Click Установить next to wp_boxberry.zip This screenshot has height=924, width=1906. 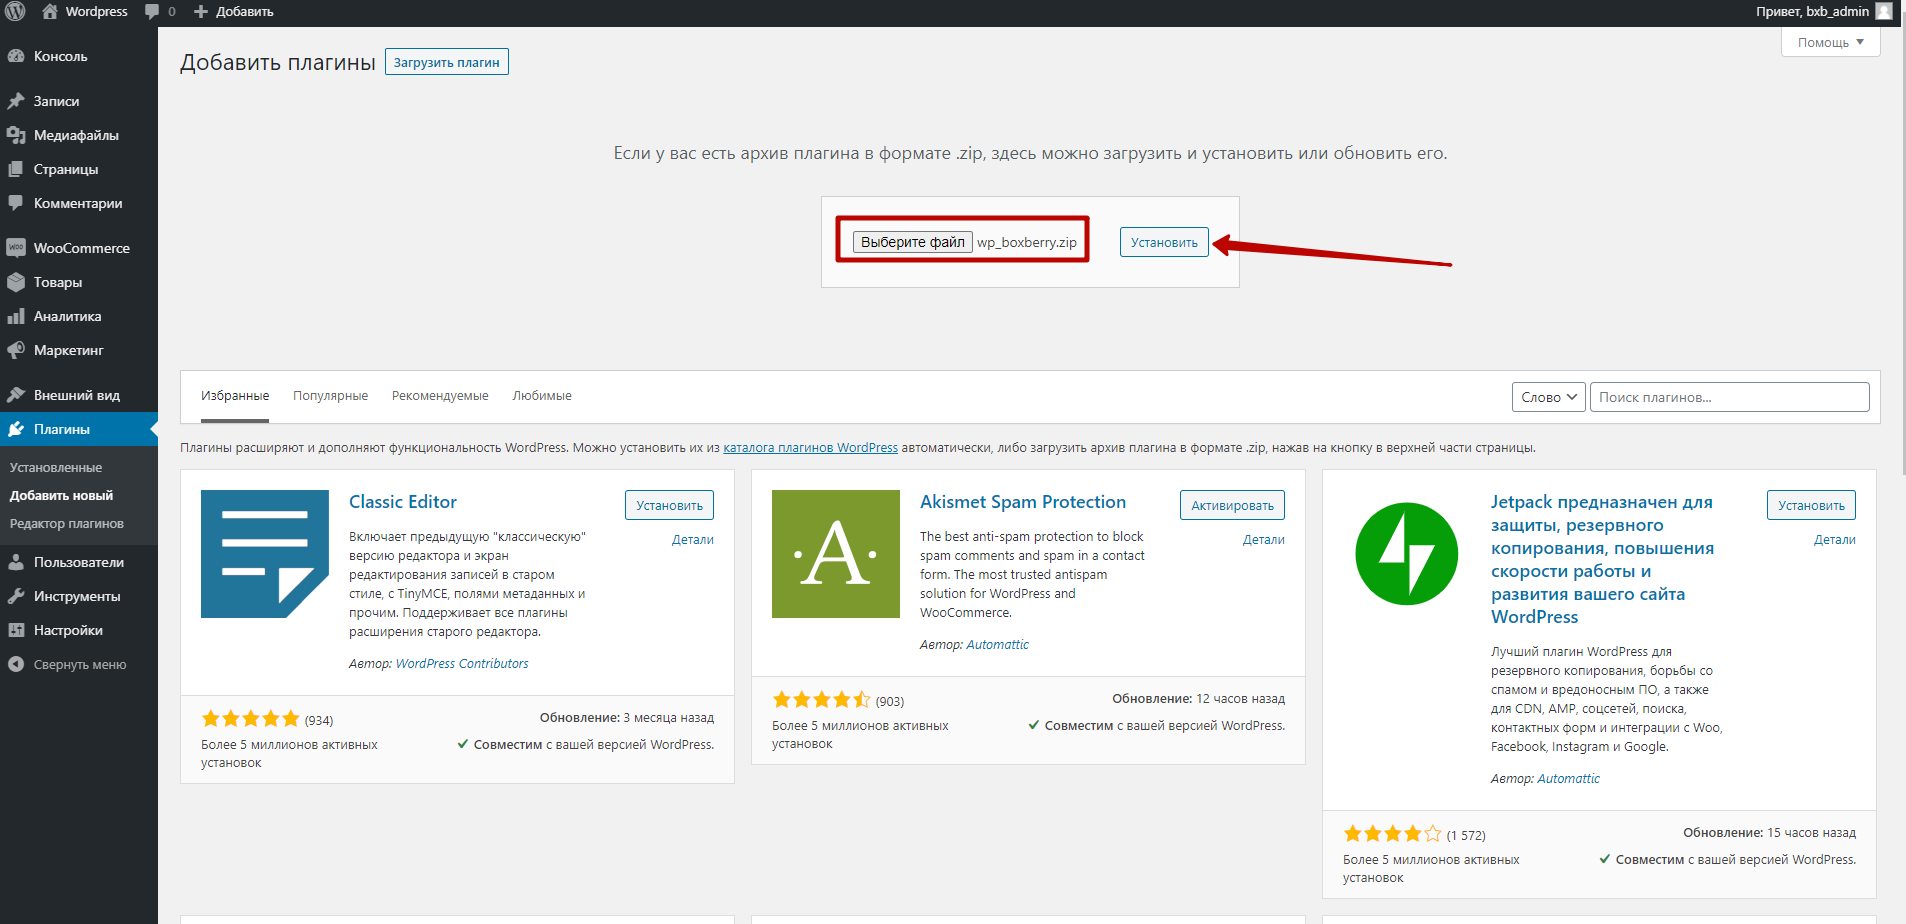point(1164,242)
